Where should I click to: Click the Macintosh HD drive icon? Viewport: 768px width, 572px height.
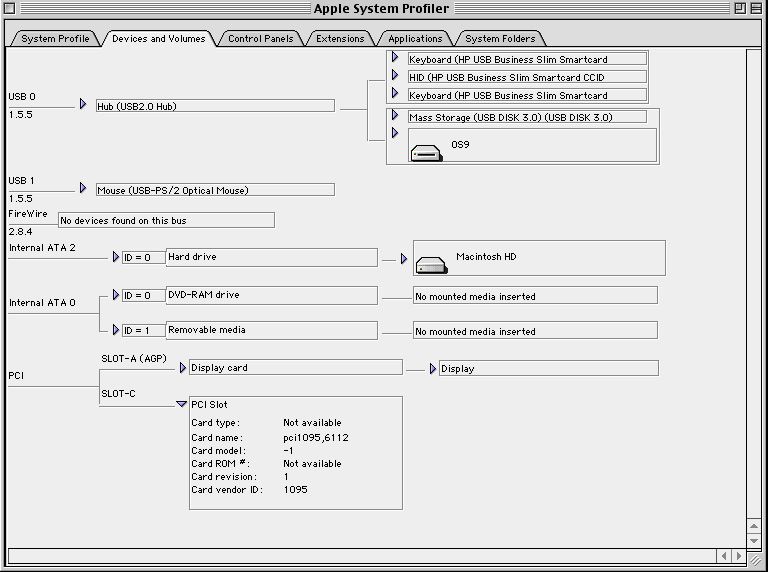pos(432,265)
